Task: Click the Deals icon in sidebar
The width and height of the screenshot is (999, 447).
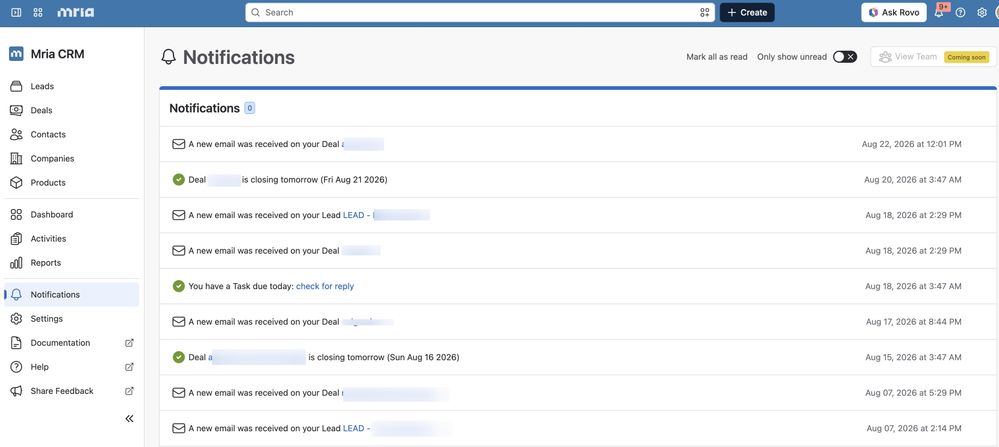Action: pyautogui.click(x=17, y=110)
